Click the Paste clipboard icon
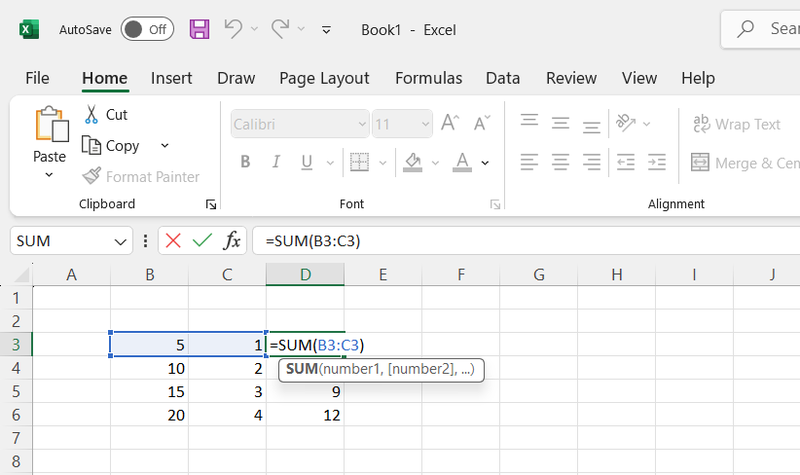Screen dimensions: 800x475 pos(52,124)
